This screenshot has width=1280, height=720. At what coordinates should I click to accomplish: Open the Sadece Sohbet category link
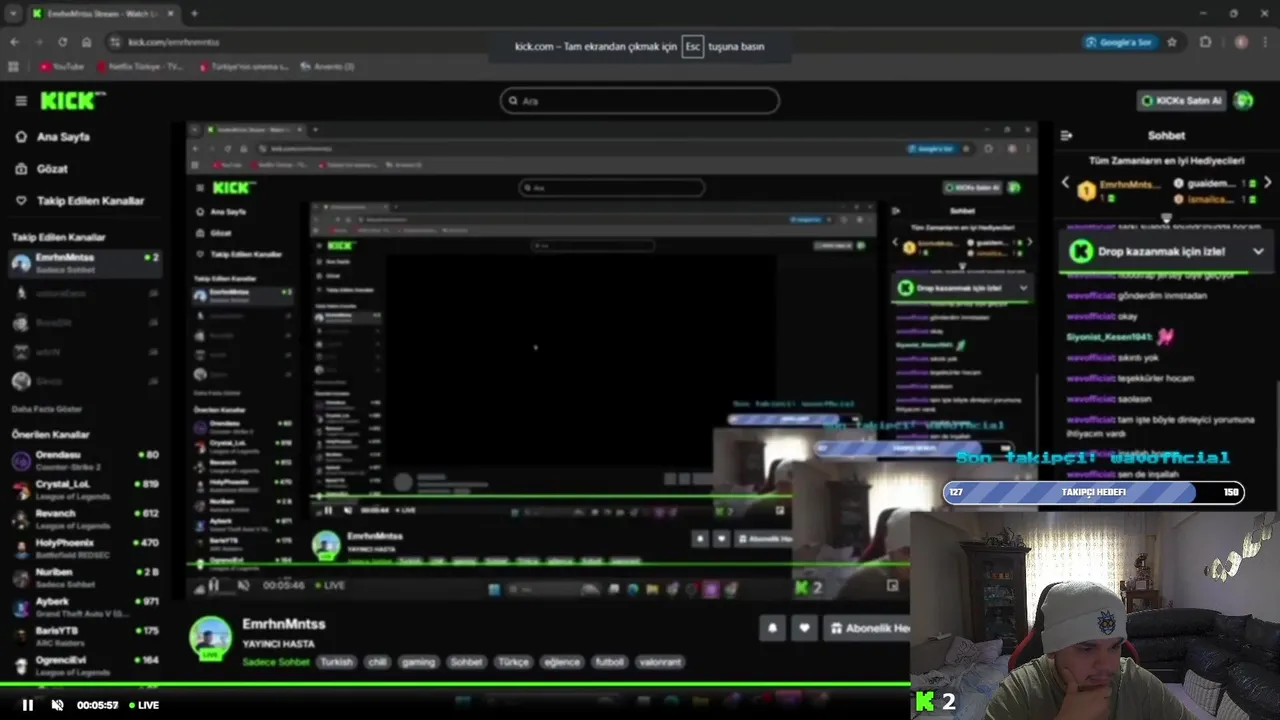[x=276, y=662]
